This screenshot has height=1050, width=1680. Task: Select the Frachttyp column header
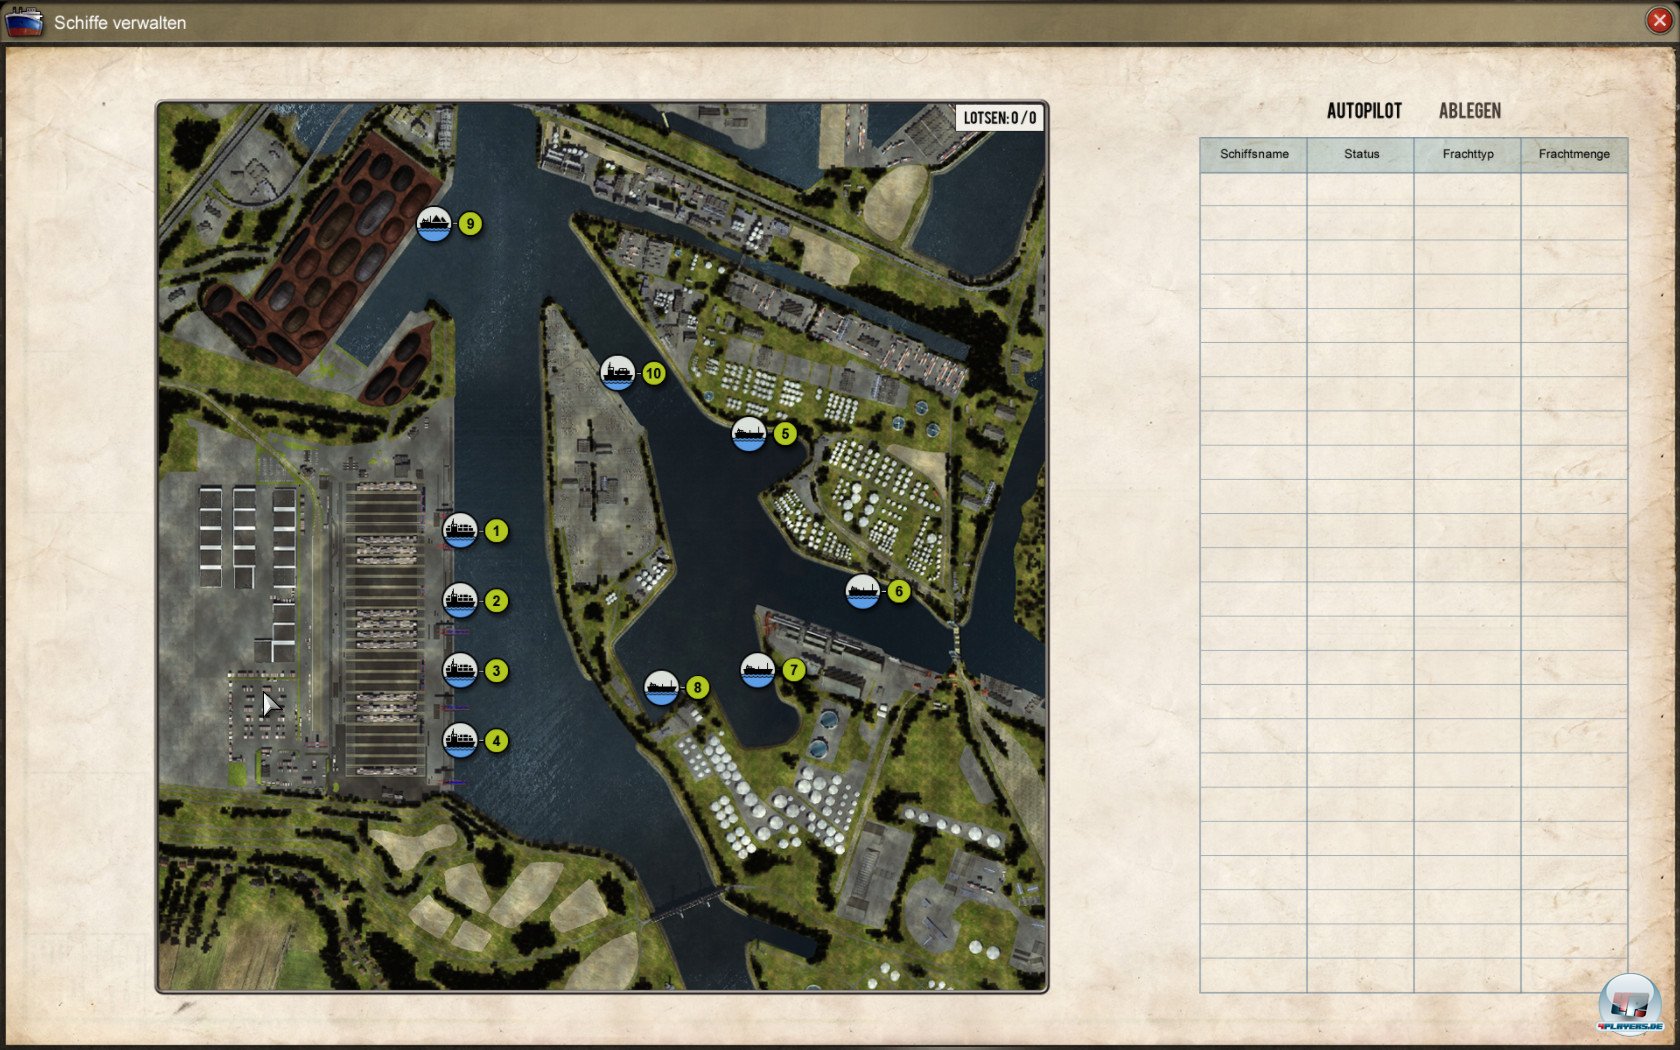coord(1468,154)
